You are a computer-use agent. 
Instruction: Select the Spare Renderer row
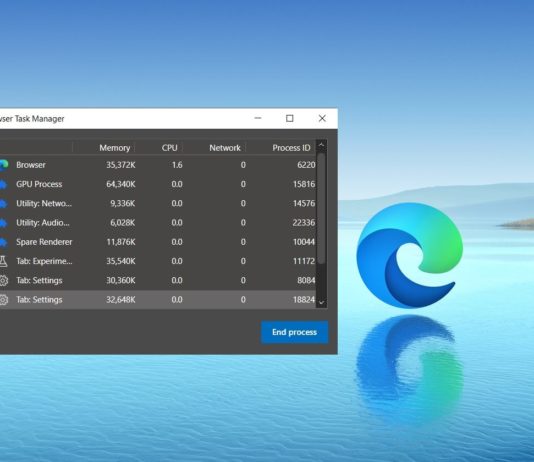click(158, 242)
